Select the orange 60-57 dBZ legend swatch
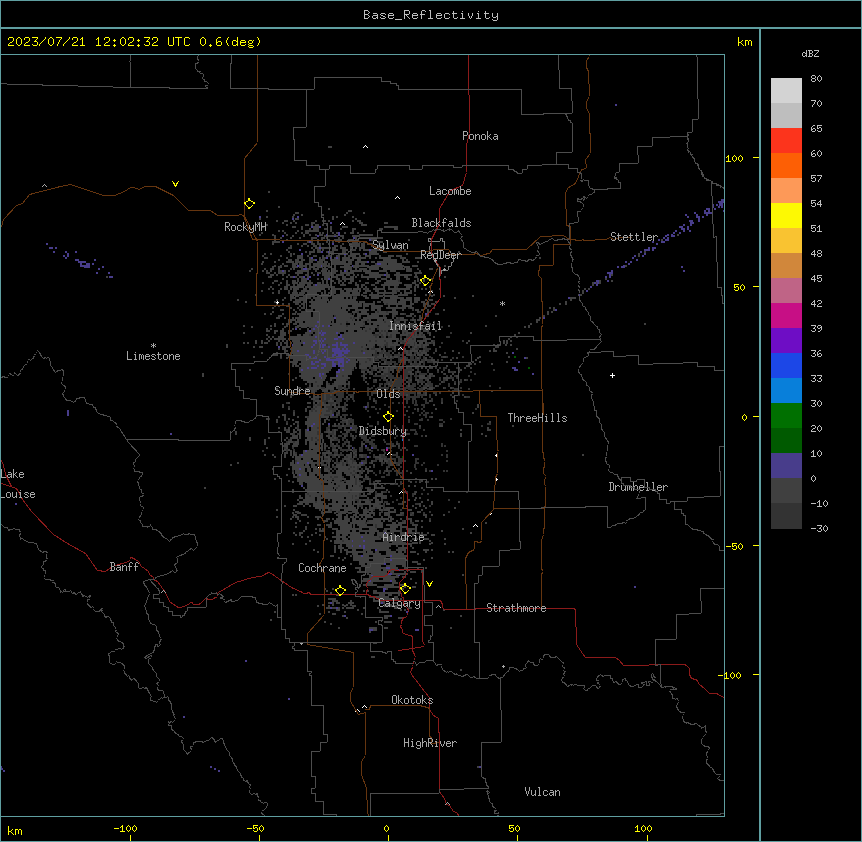This screenshot has height=842, width=862. pyautogui.click(x=786, y=166)
